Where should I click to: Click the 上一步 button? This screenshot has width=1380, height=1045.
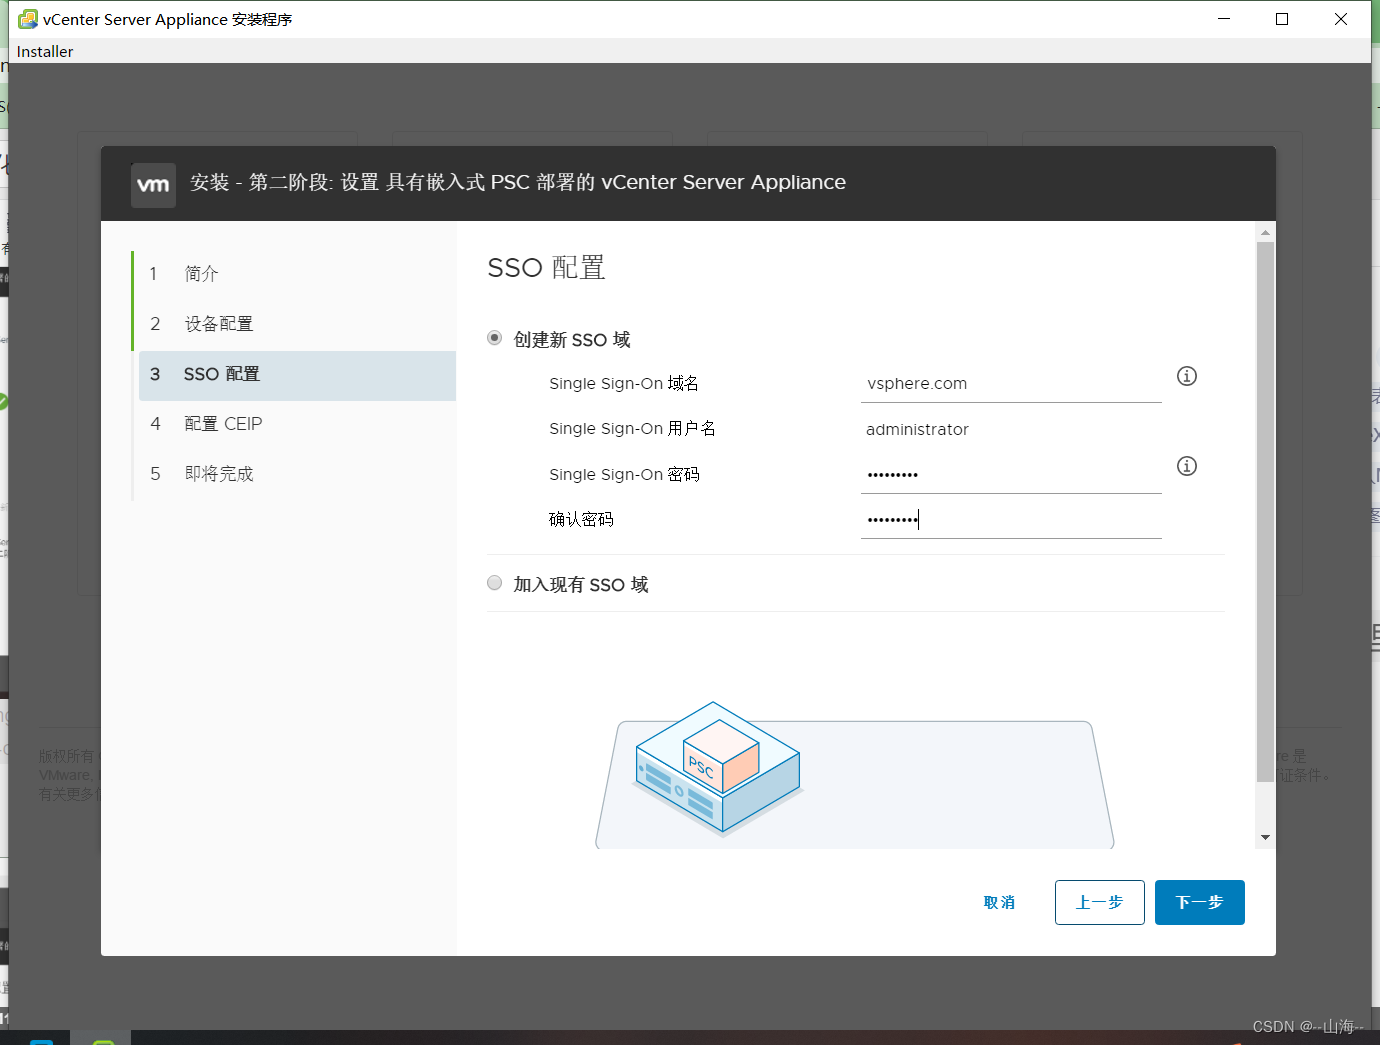coord(1100,902)
